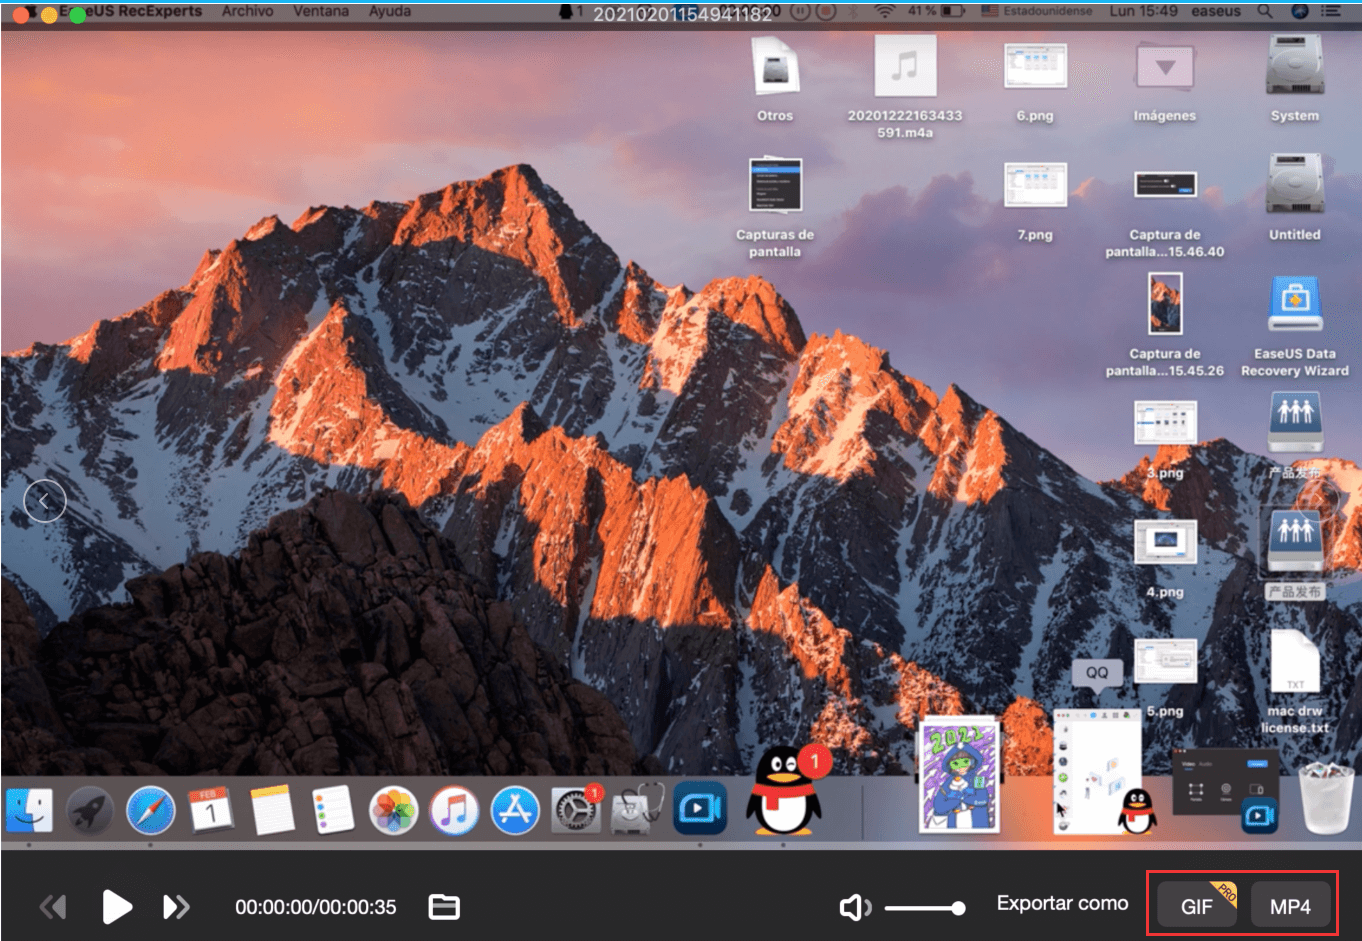Viewport: 1362px width, 941px height.
Task: Click the Disk Utility icon in the dock
Action: [x=638, y=808]
